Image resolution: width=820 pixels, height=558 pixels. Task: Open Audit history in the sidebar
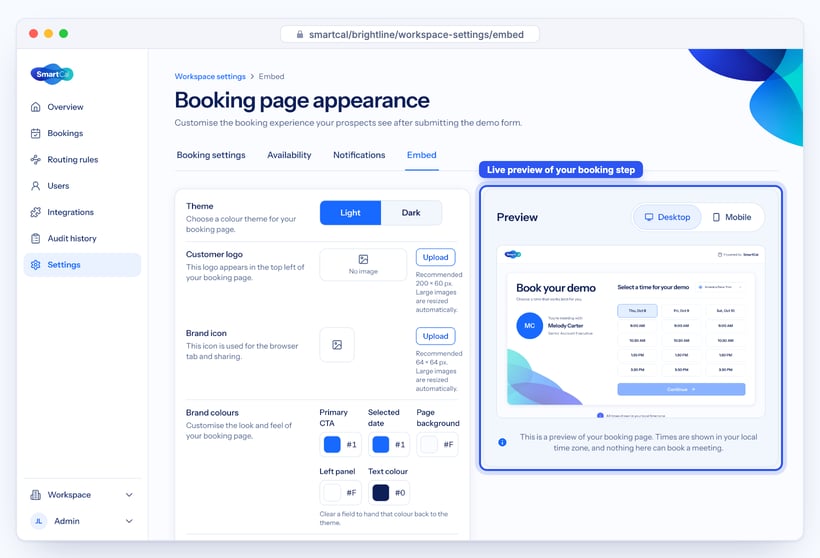pyautogui.click(x=82, y=238)
